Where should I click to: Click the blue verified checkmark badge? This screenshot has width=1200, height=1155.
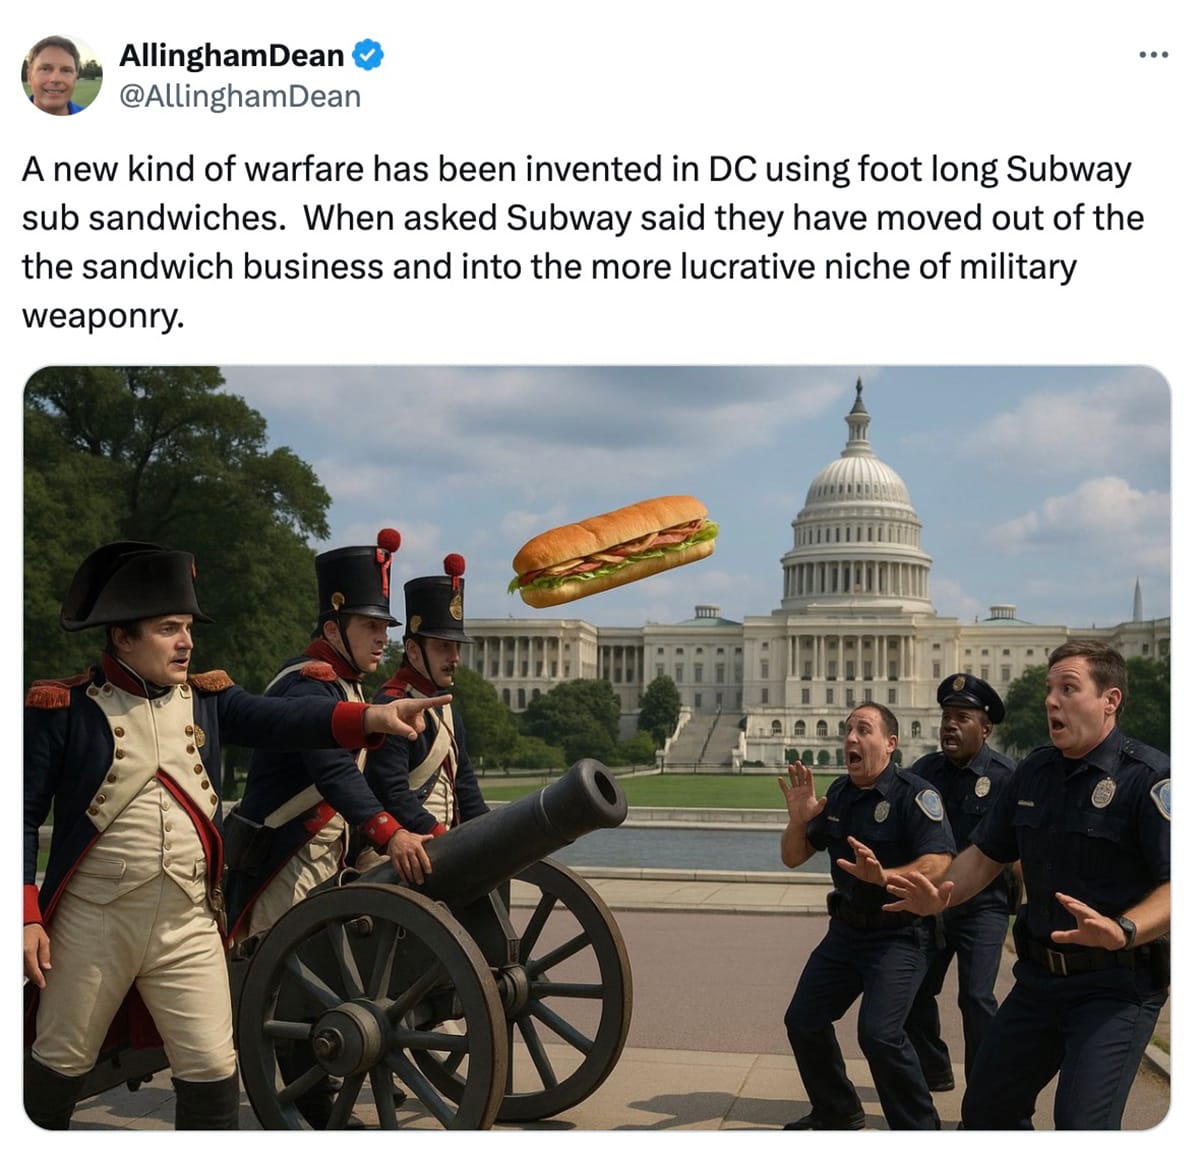tap(369, 55)
